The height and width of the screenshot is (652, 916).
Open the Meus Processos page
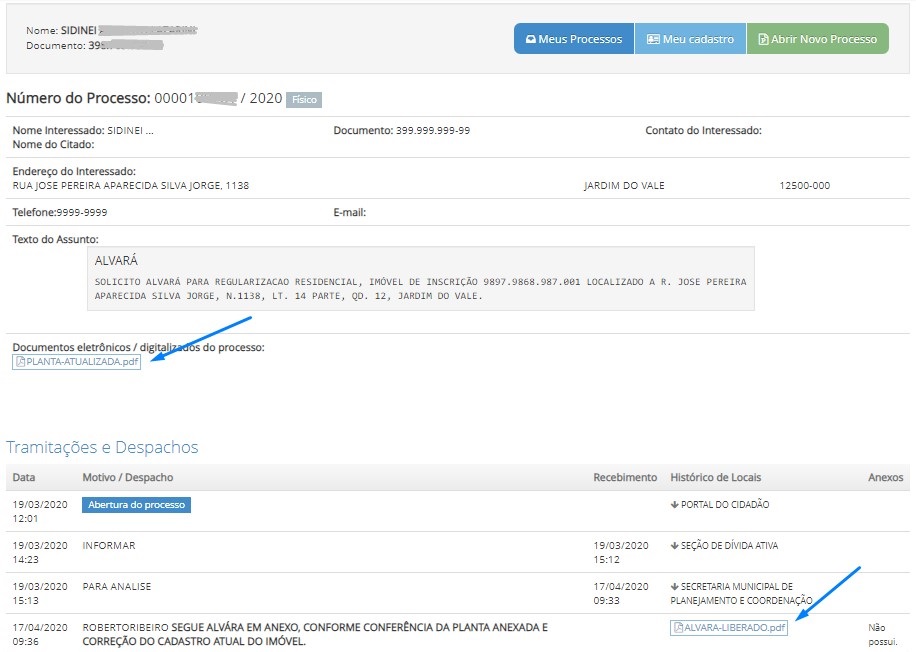pos(574,39)
